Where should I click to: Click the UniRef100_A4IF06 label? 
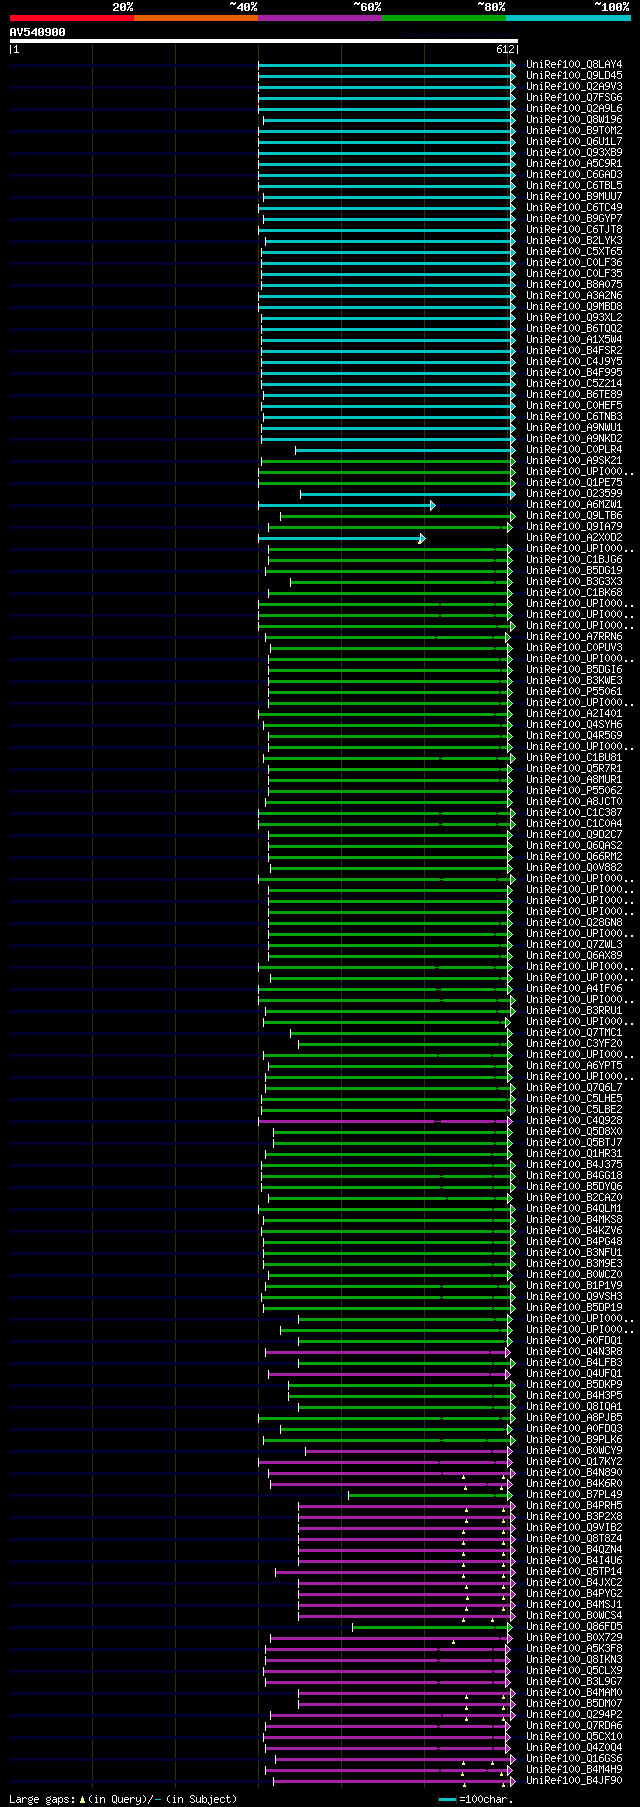point(574,989)
